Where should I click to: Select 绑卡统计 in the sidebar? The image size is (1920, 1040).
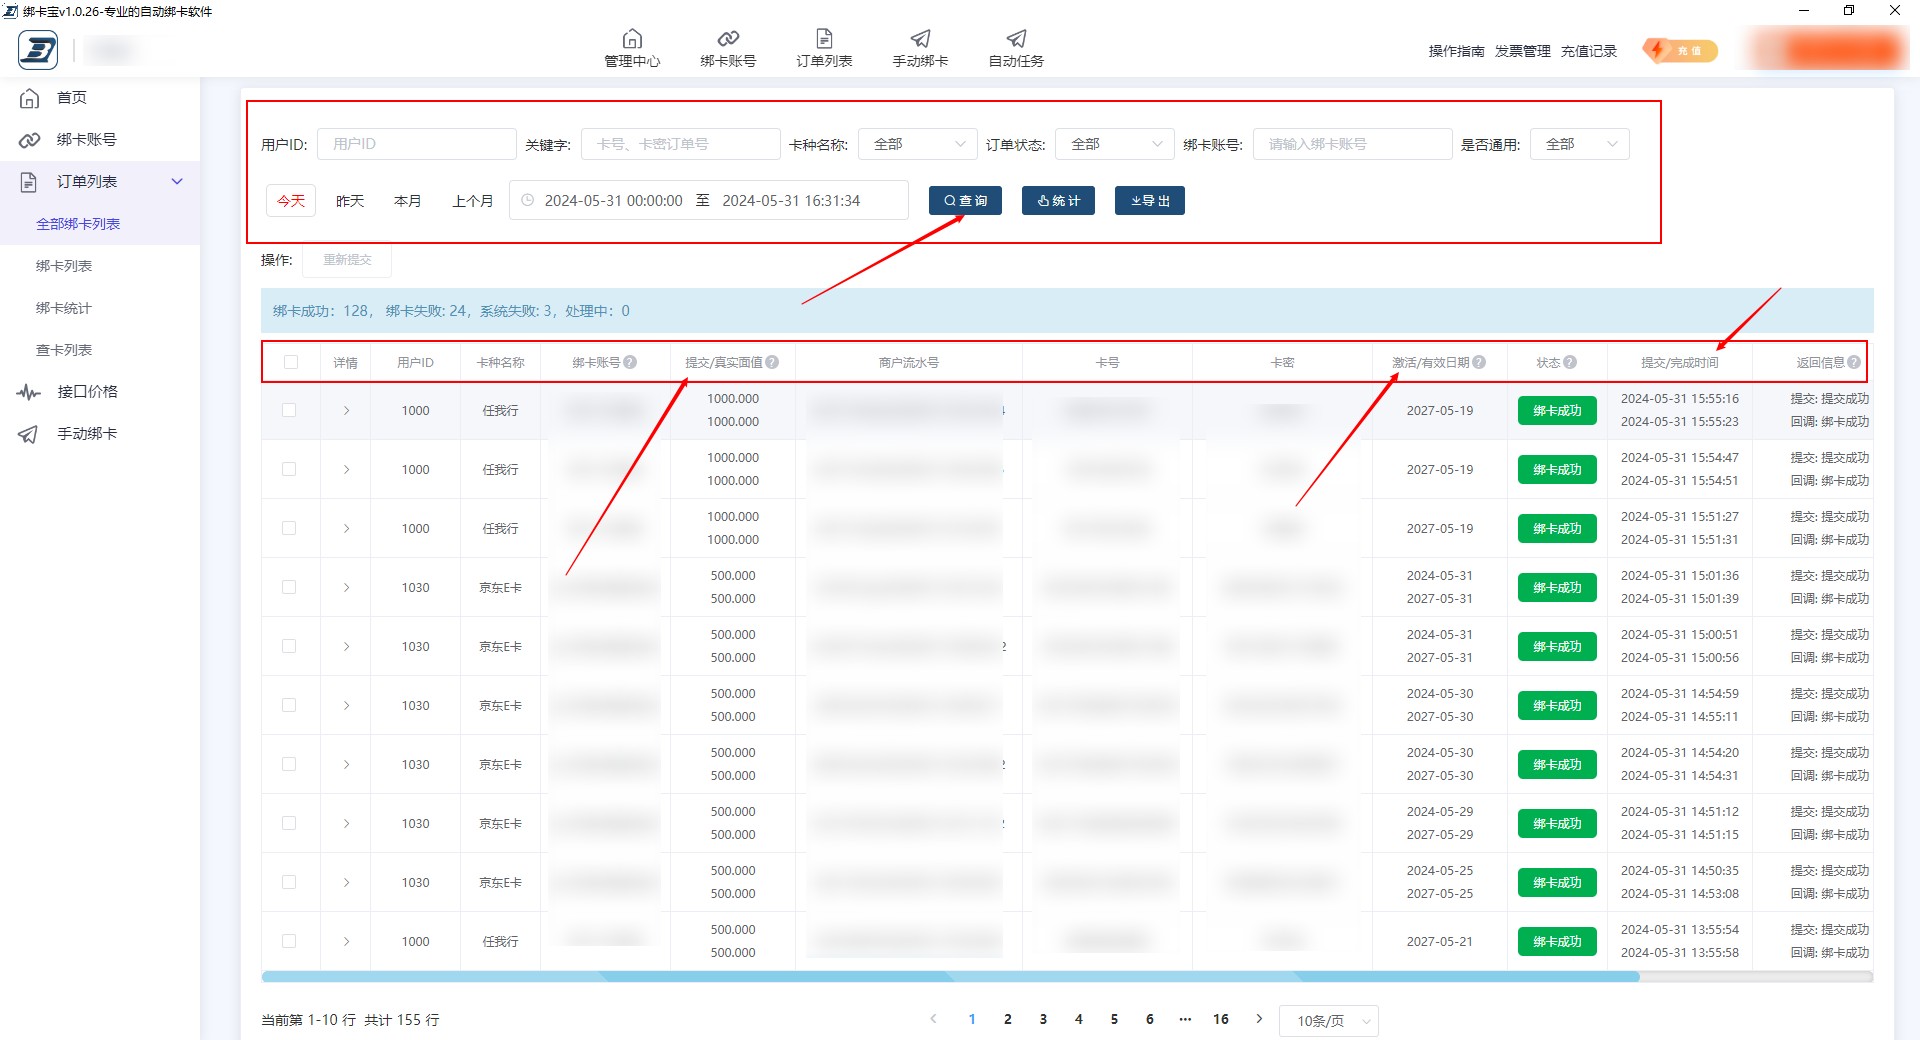(64, 308)
